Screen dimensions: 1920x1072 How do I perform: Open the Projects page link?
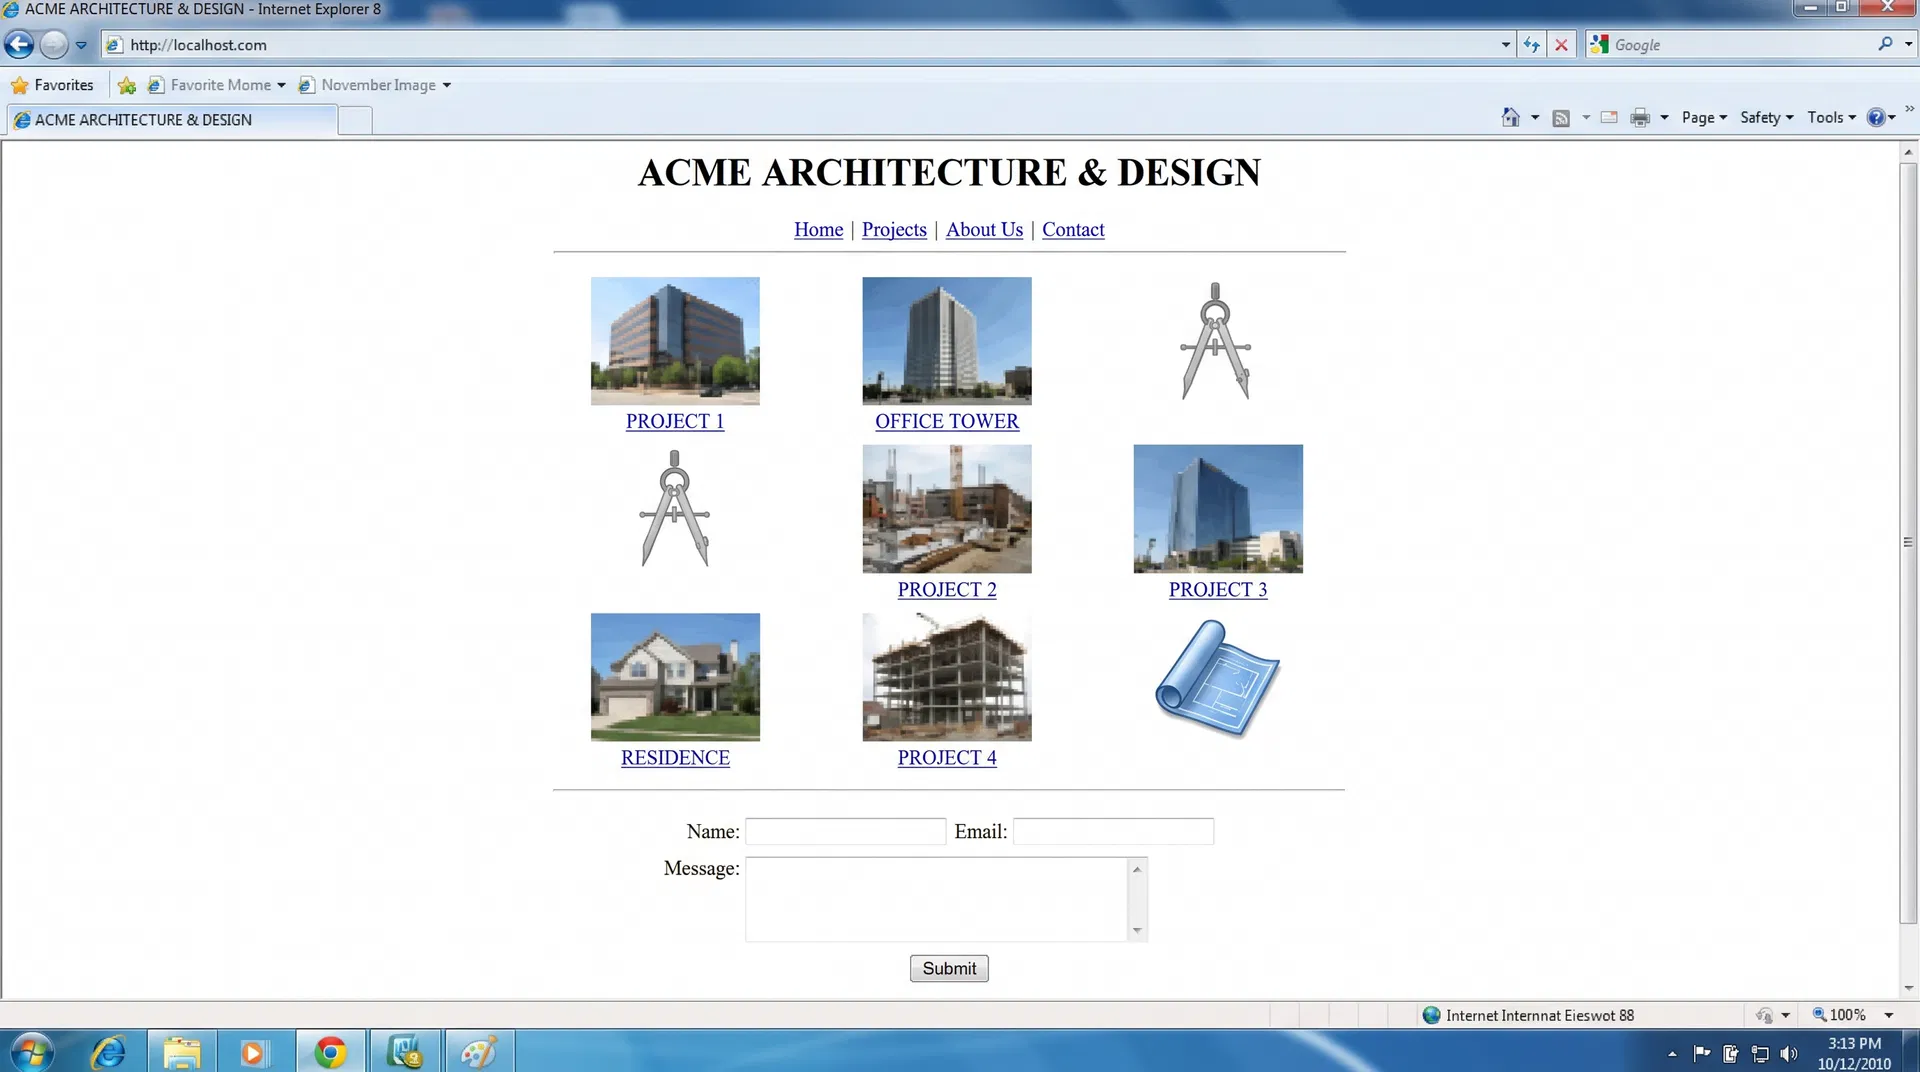click(893, 230)
